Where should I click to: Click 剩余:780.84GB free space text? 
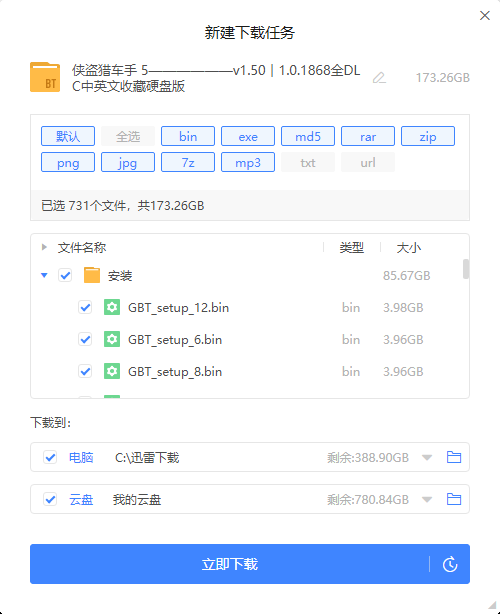coord(368,500)
